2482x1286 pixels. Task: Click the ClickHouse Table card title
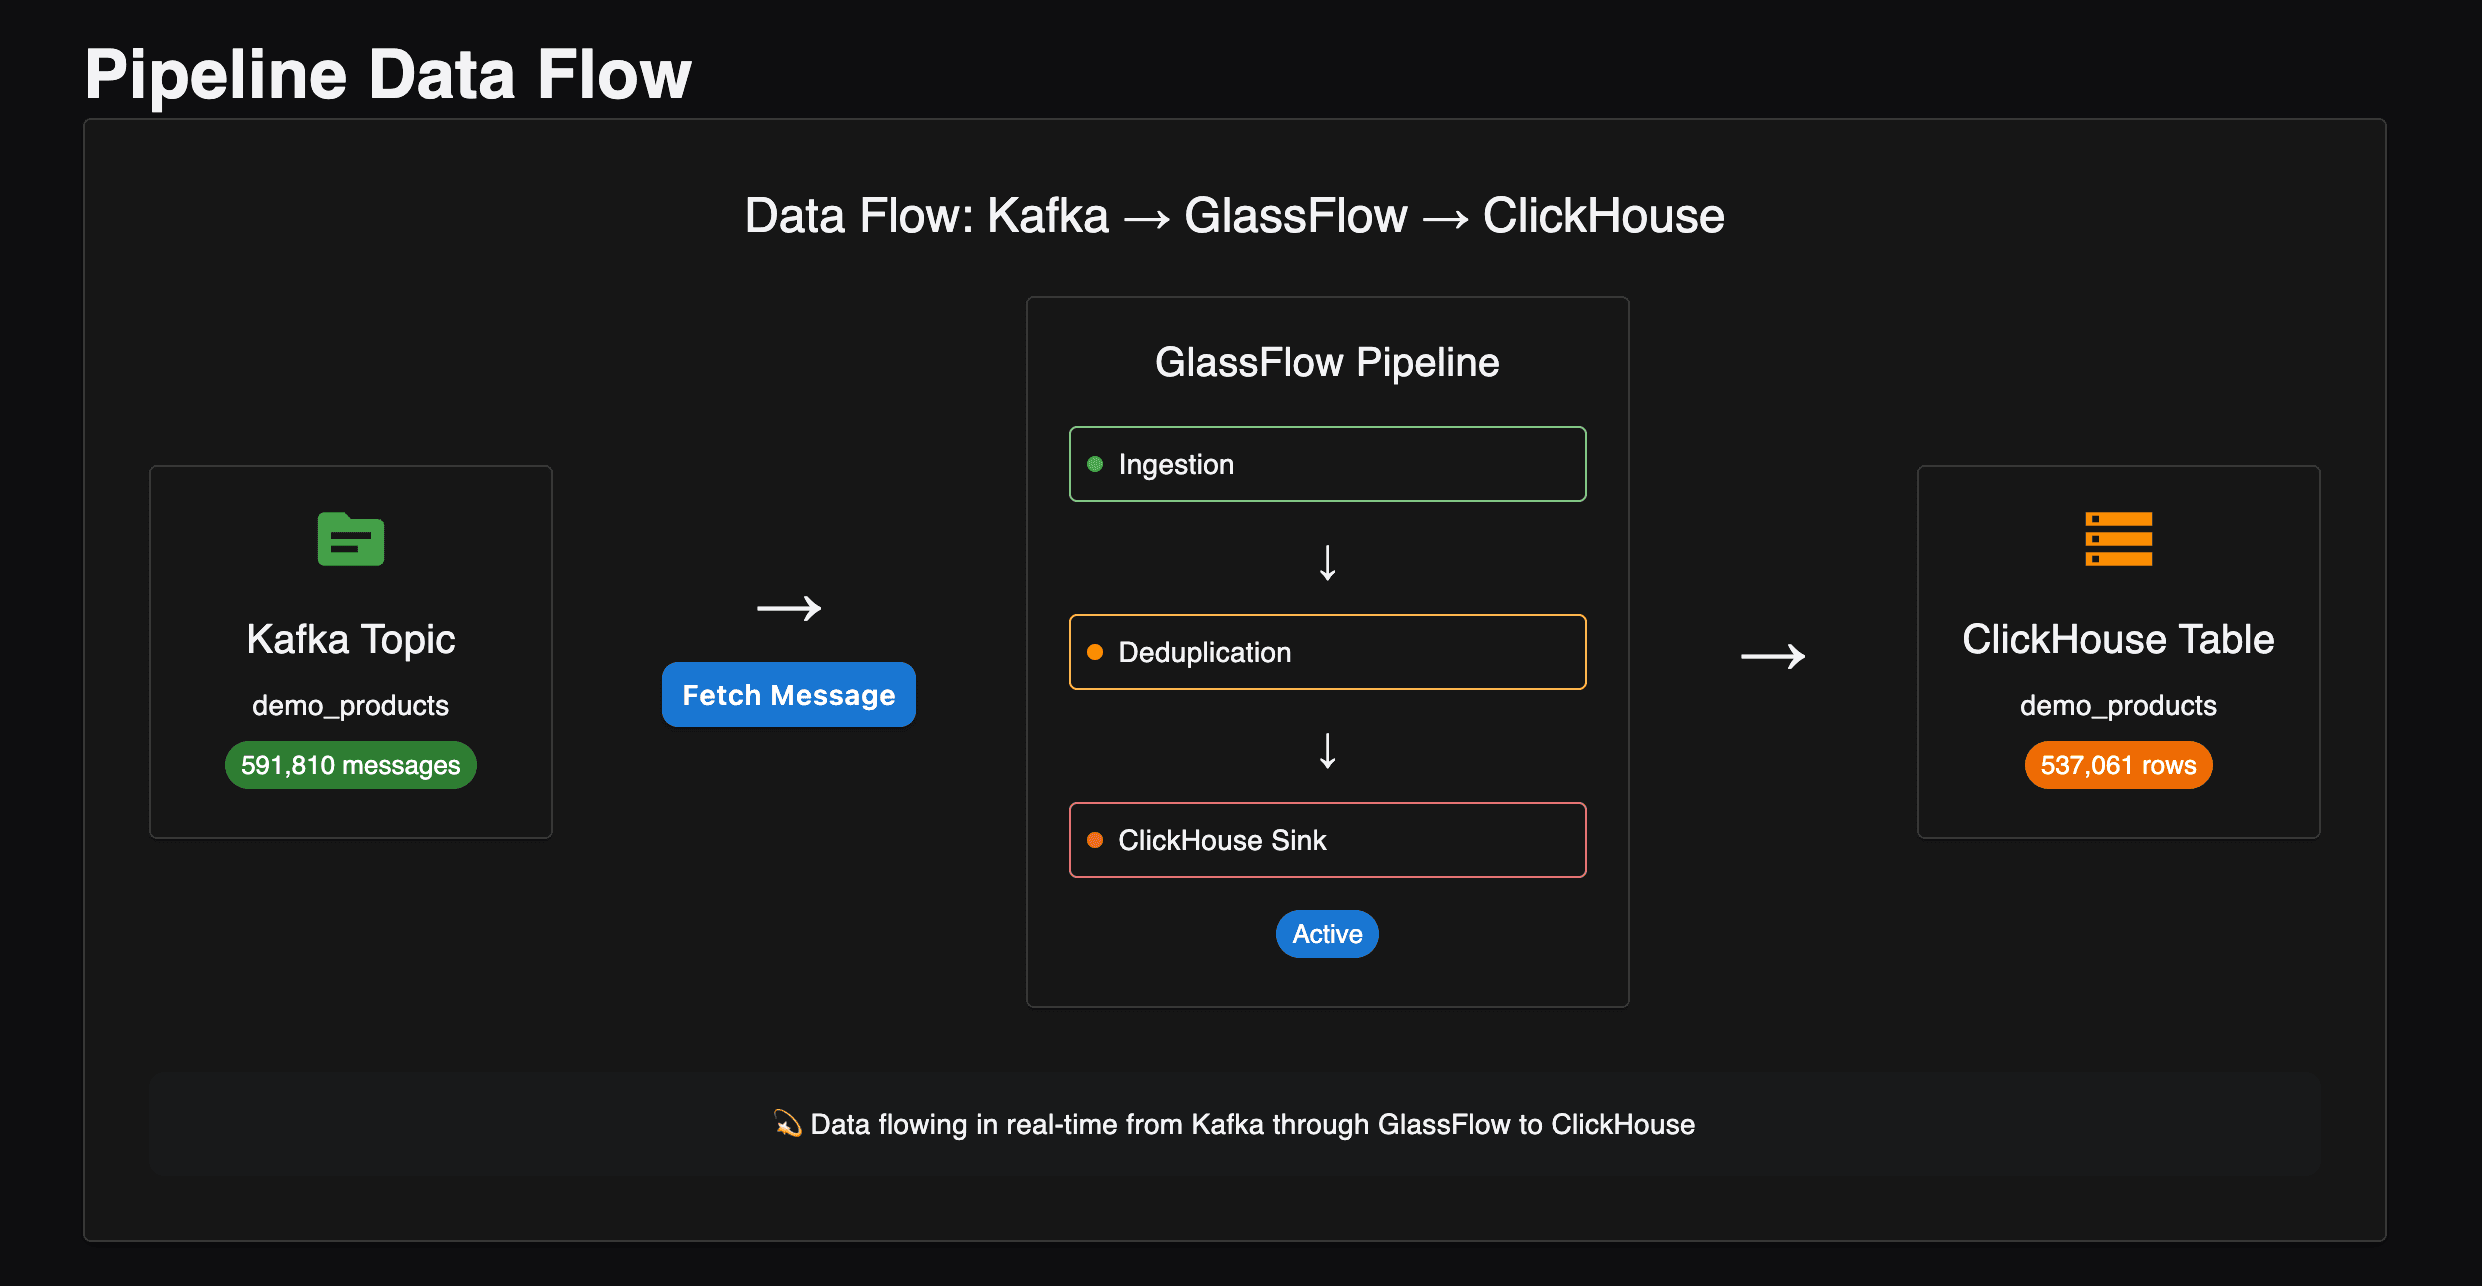click(x=2118, y=639)
